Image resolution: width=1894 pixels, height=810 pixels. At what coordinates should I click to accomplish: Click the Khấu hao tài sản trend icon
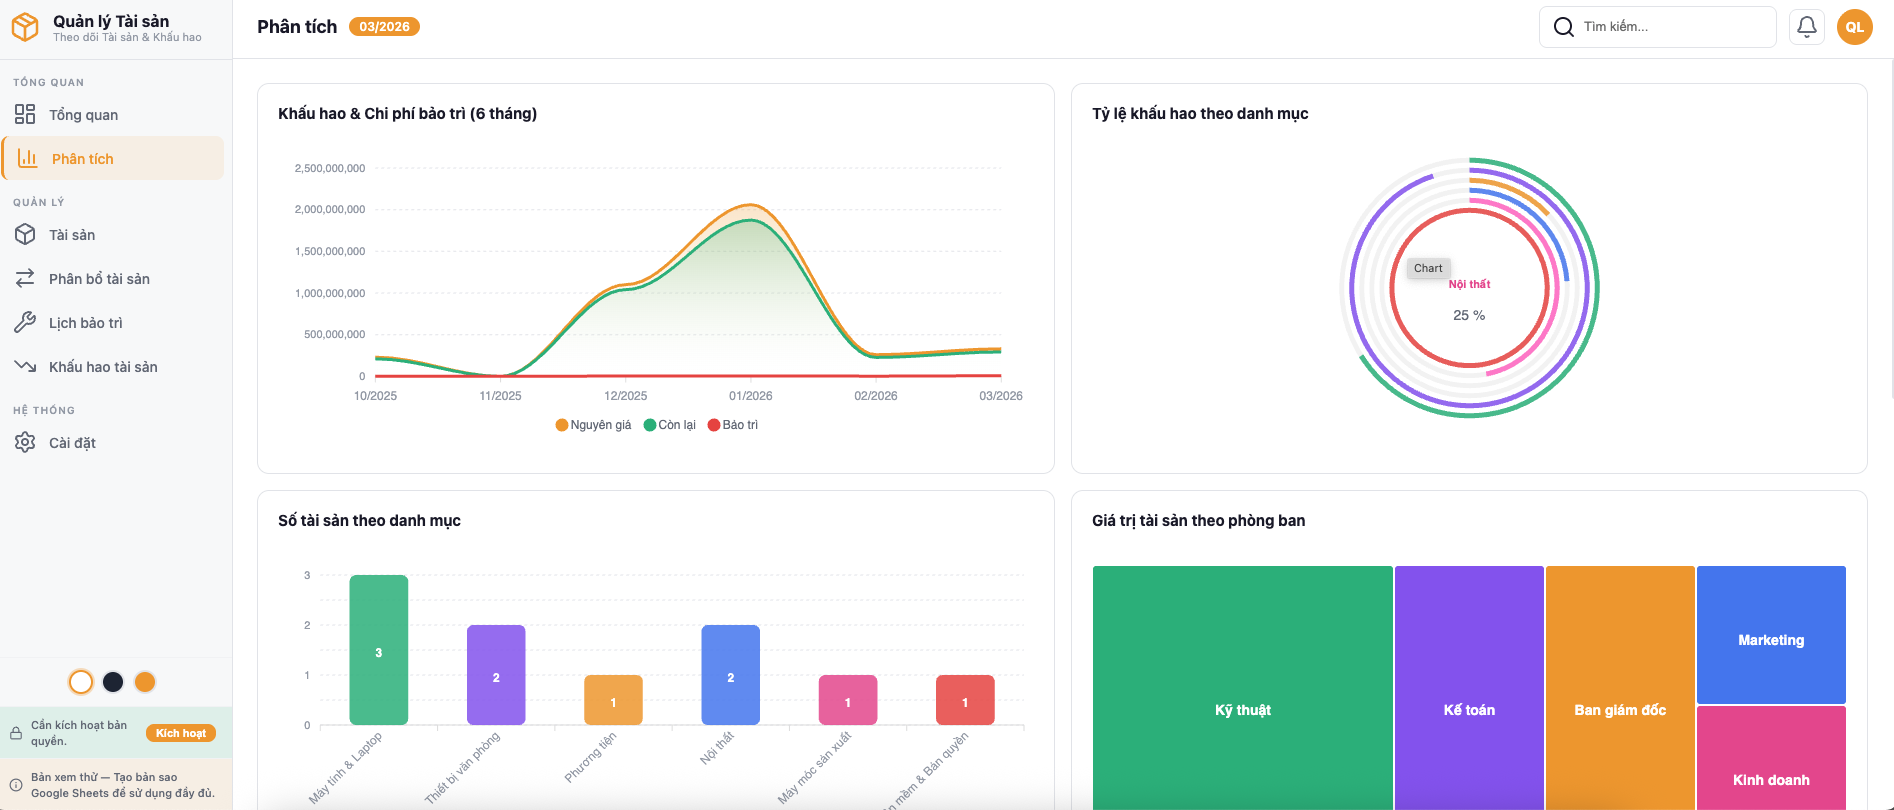tap(25, 367)
